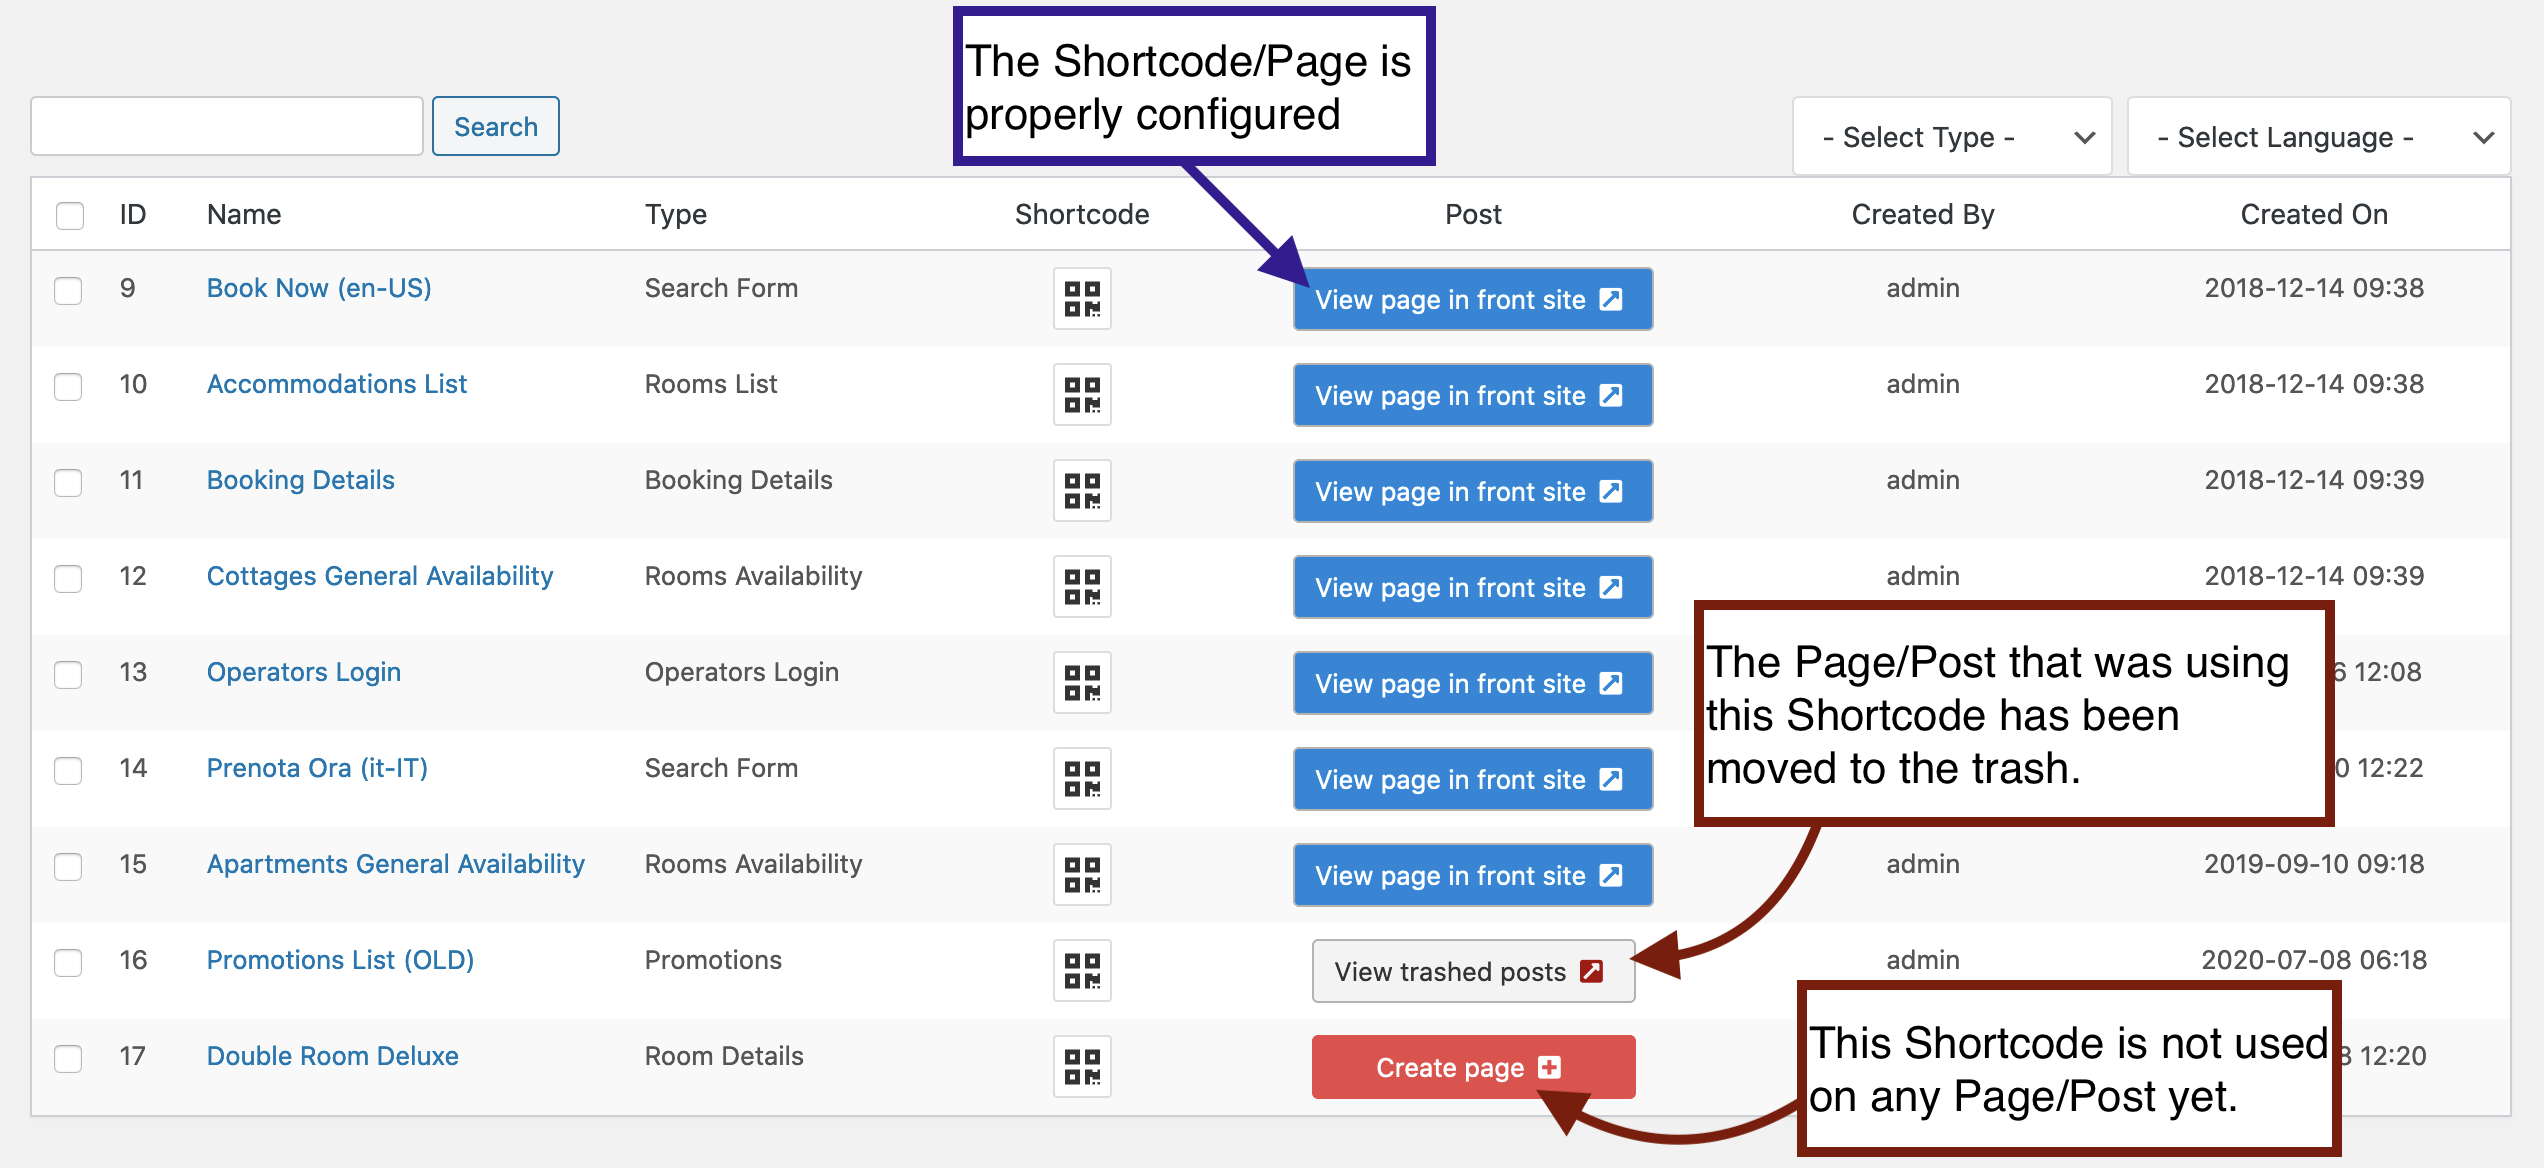Show shortcode for Accommodations List row
Screen dimensions: 2544x1168
point(1082,394)
